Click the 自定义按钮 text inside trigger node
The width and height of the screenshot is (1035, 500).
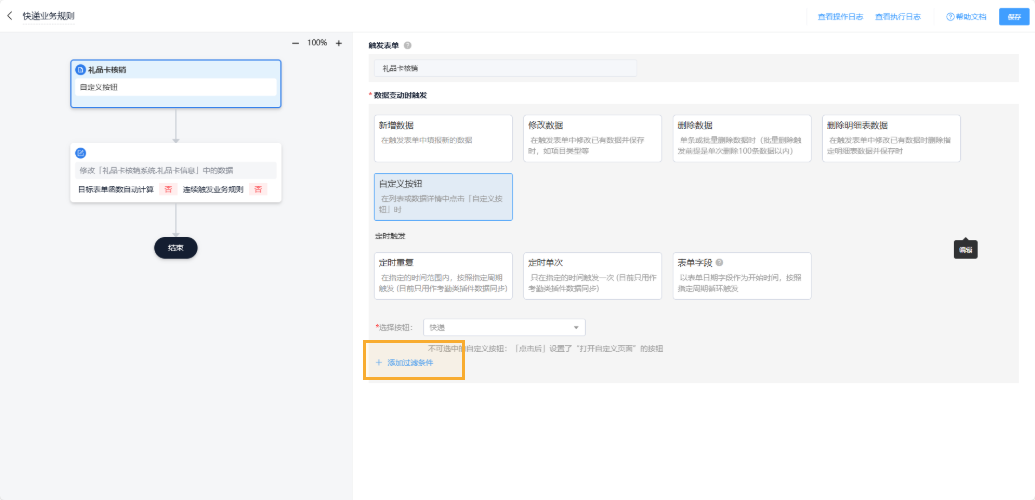point(99,87)
